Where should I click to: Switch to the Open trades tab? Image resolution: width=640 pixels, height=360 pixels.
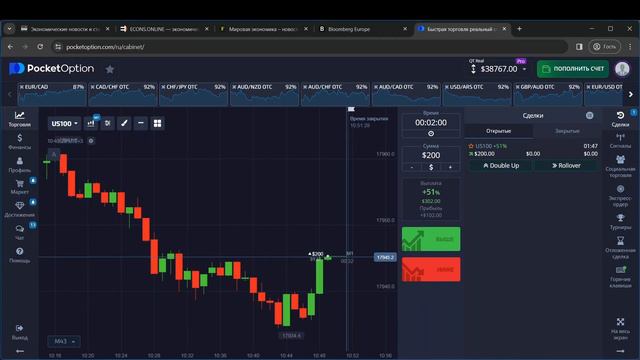pos(498,131)
